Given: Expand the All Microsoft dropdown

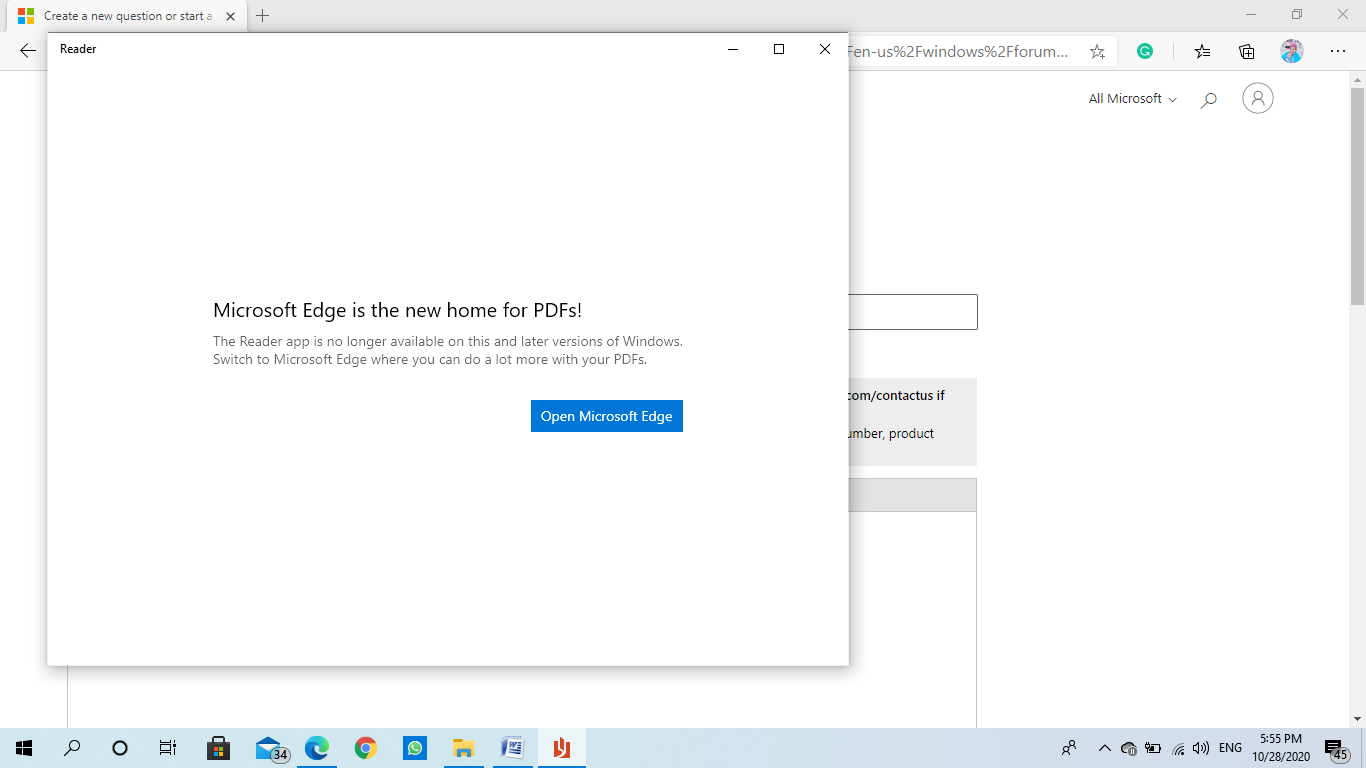Looking at the screenshot, I should click(x=1133, y=98).
